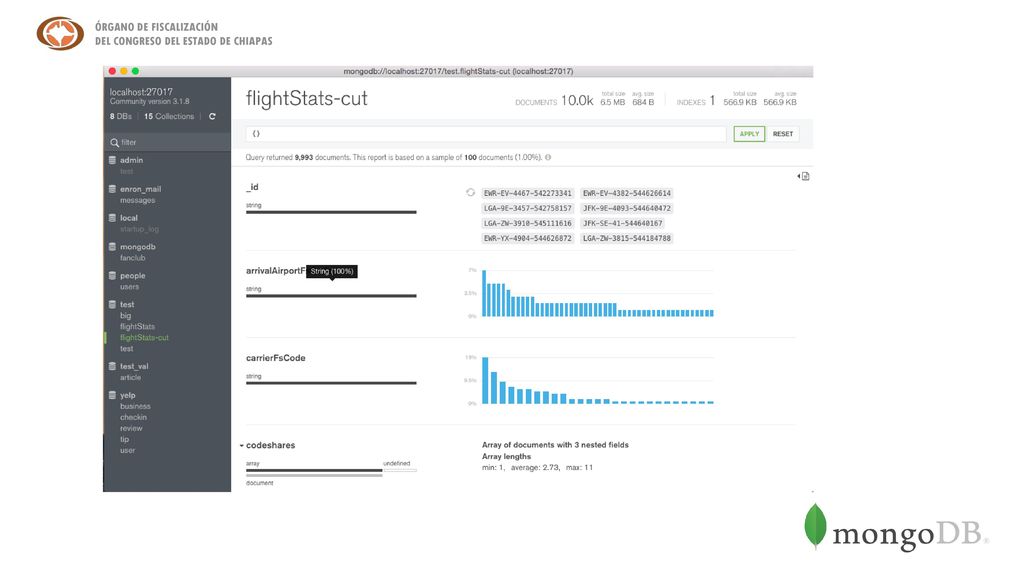Click the EWR-EV-4467-542273341 id value
The height and width of the screenshot is (576, 1024).
point(528,193)
